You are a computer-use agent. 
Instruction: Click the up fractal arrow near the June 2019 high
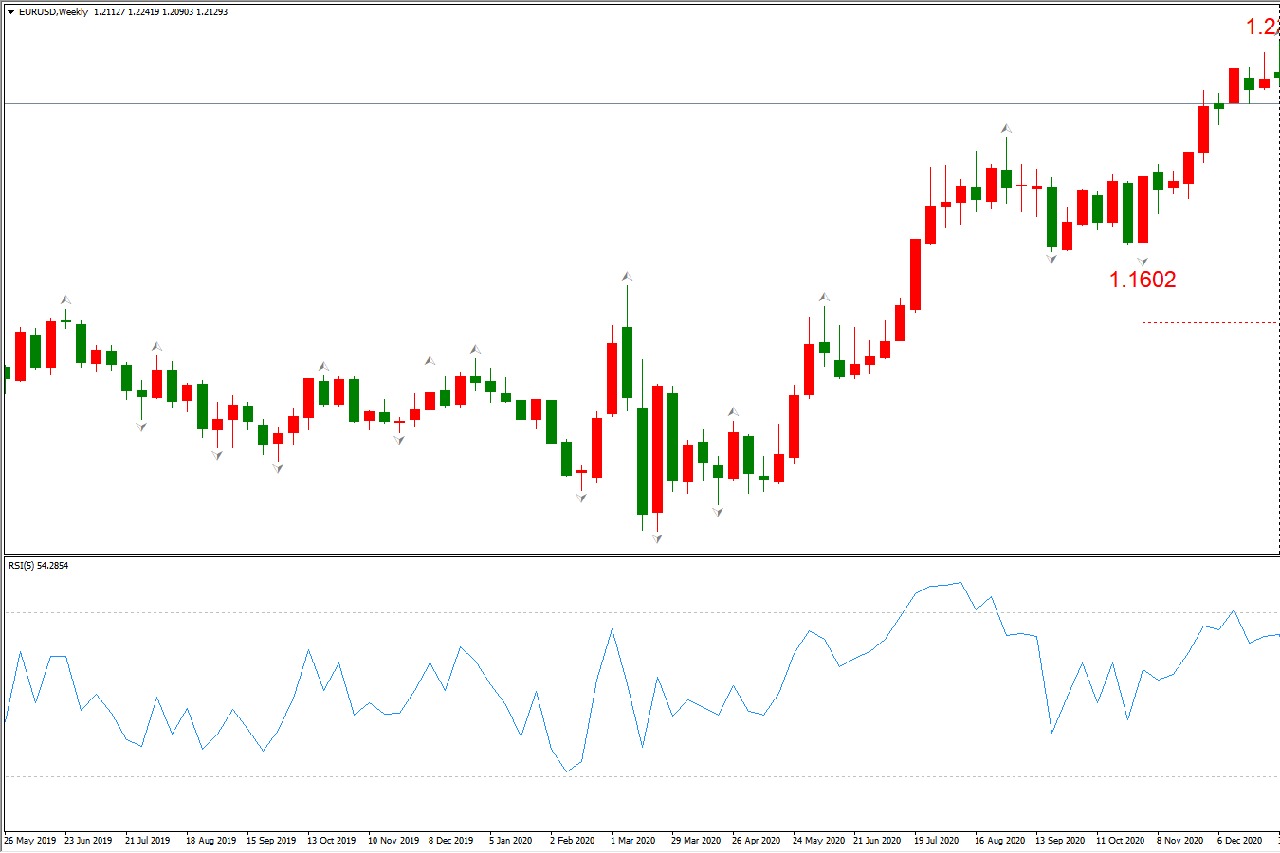[66, 299]
